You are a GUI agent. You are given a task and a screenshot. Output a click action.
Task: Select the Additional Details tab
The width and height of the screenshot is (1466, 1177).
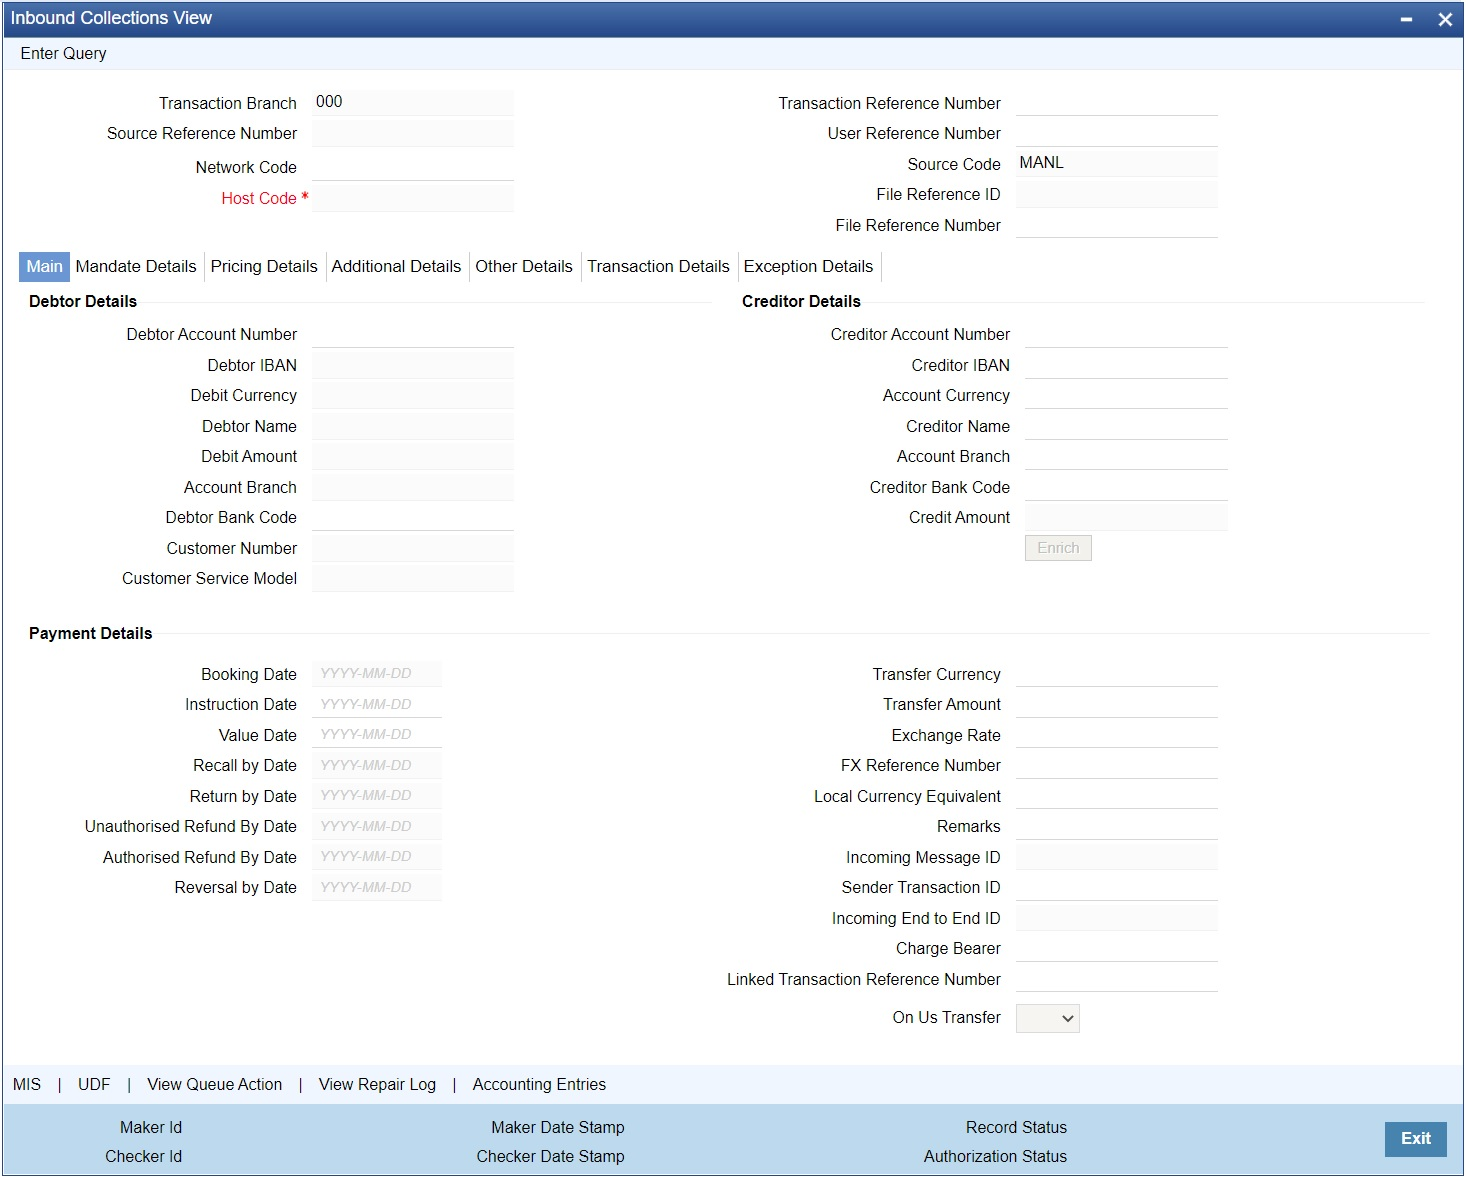(396, 266)
